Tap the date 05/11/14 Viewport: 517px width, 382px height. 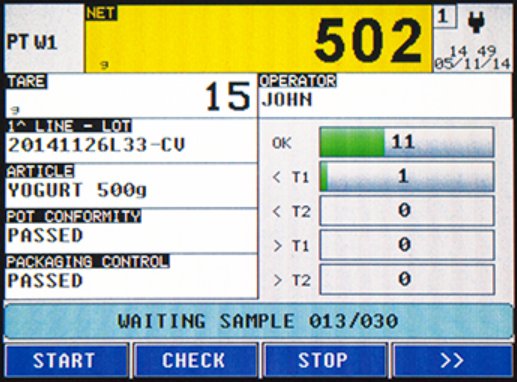point(473,64)
